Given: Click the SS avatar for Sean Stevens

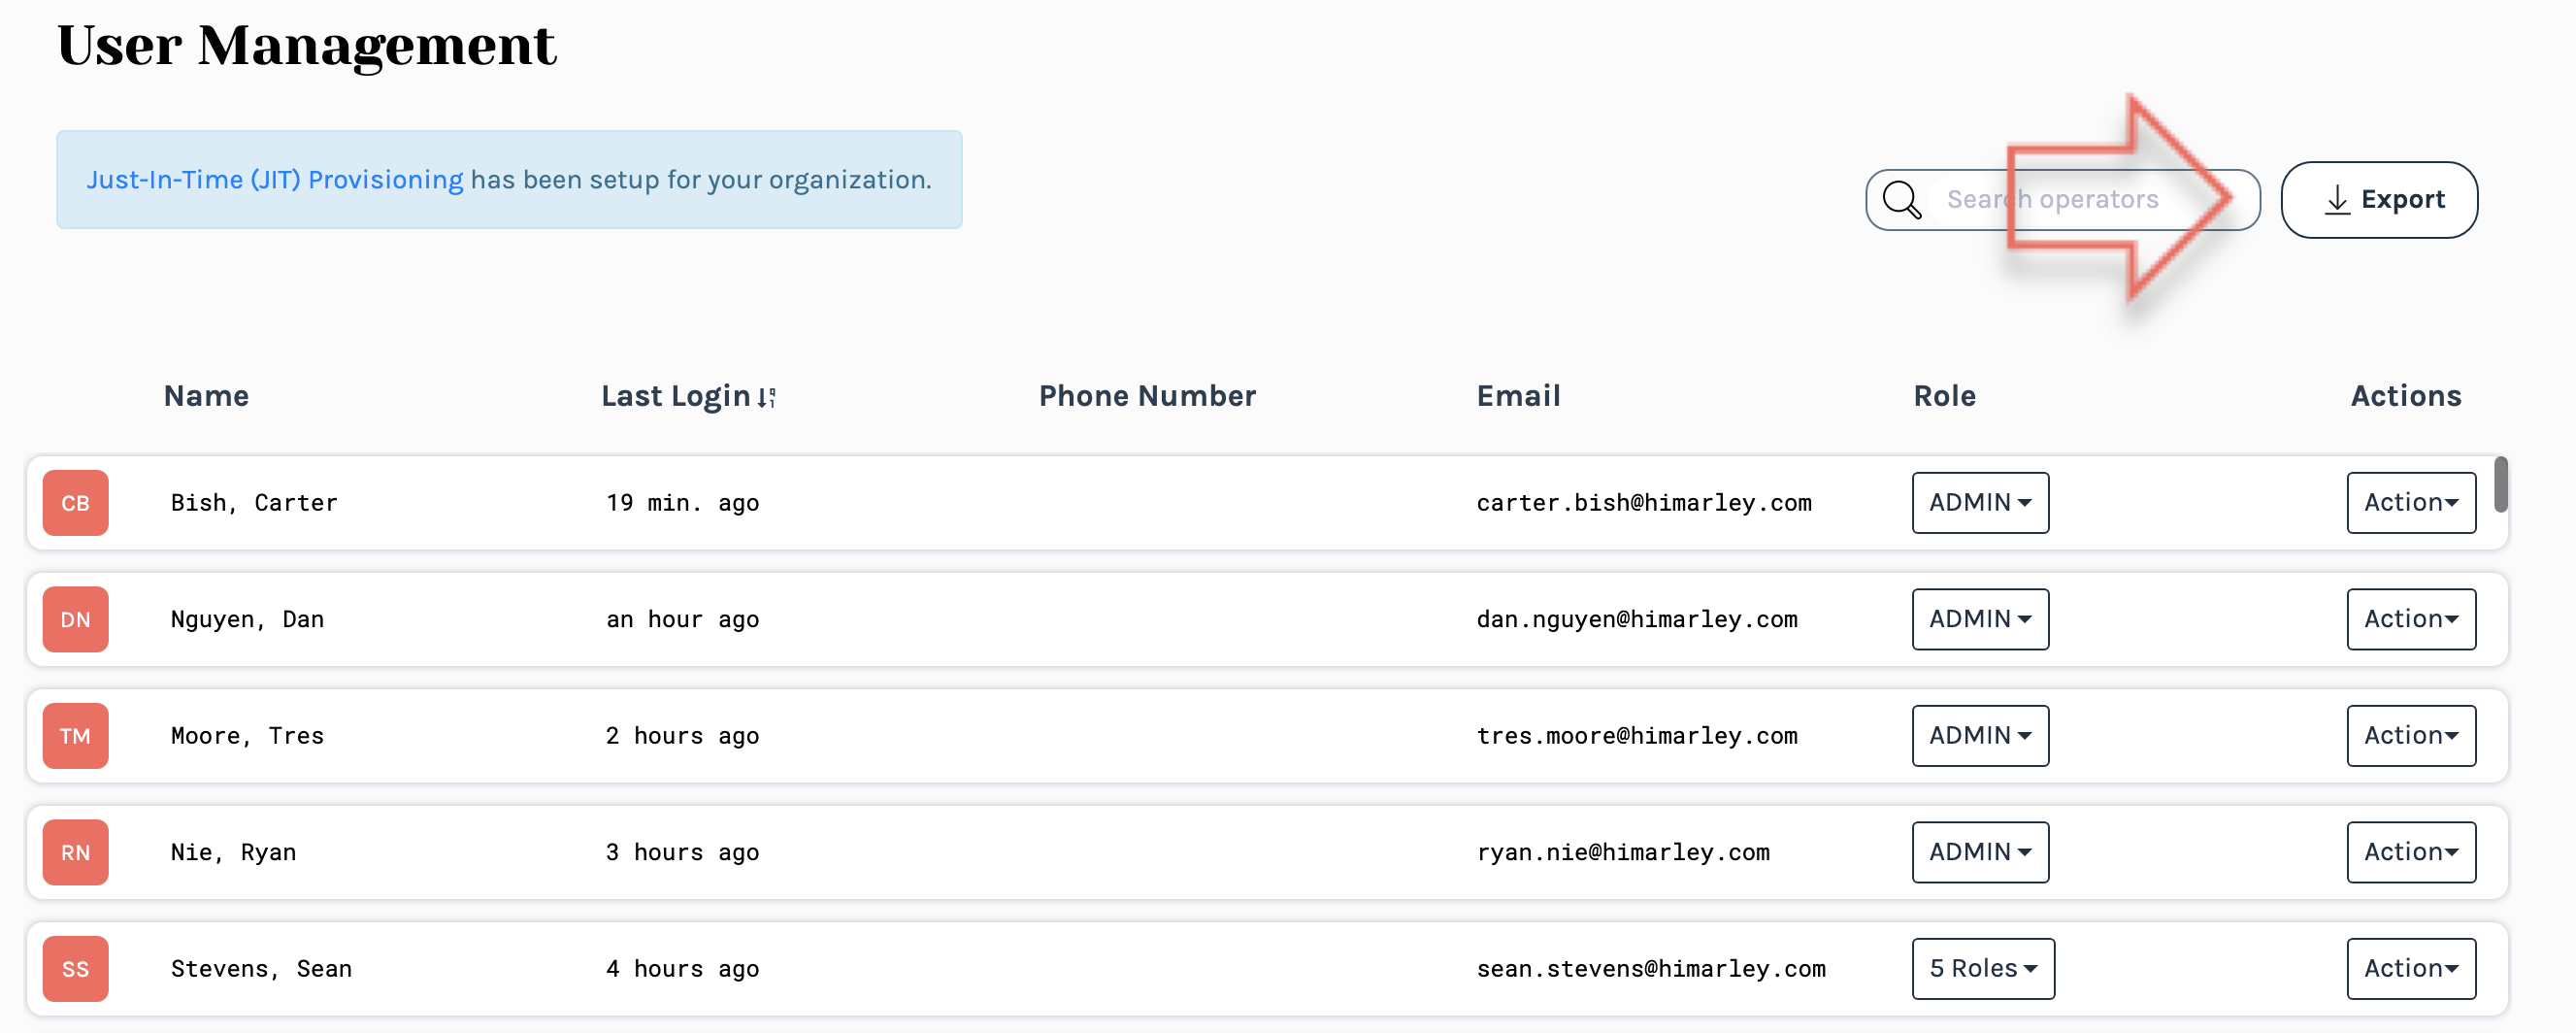Looking at the screenshot, I should [76, 968].
